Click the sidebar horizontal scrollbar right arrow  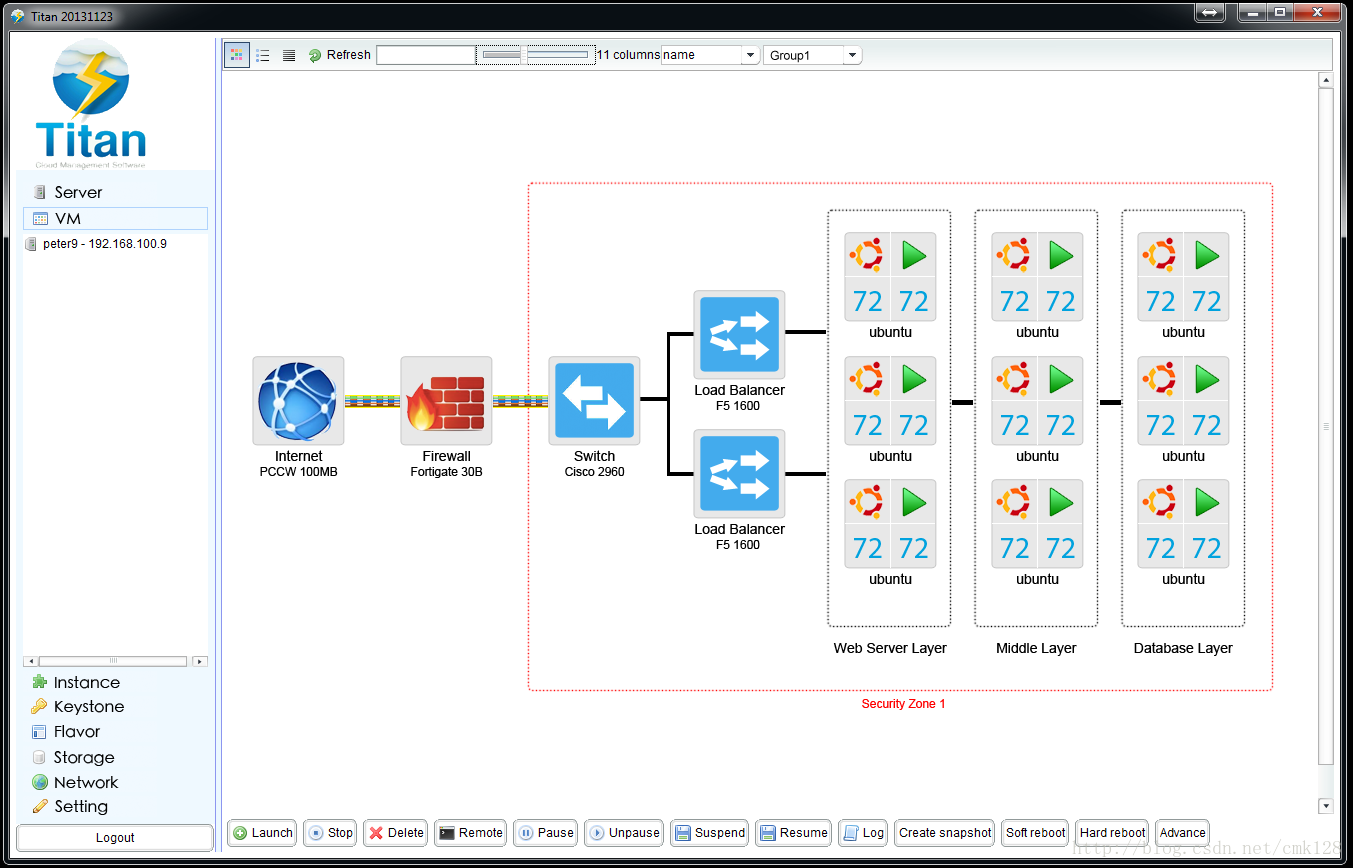click(200, 661)
